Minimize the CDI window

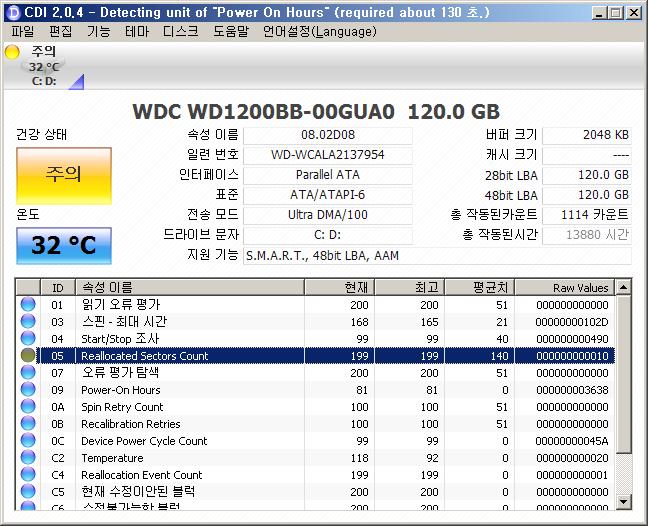598,13
